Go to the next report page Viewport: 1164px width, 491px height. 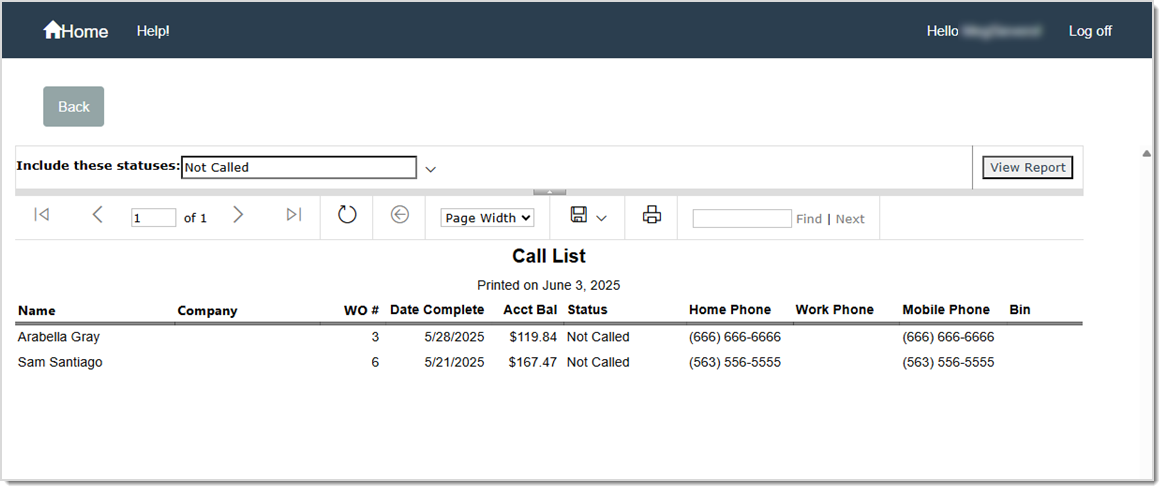(x=238, y=215)
